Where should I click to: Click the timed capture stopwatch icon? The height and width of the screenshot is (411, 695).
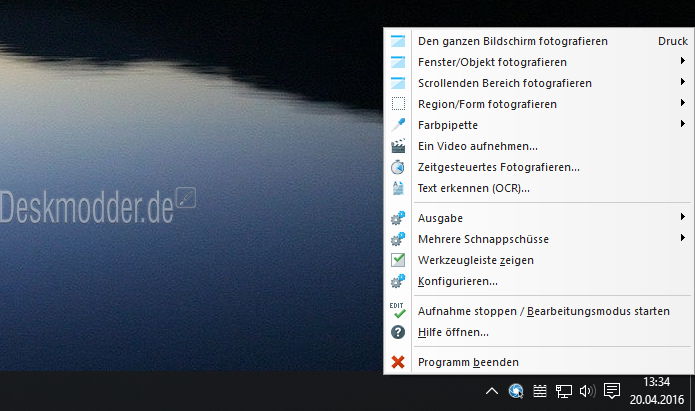(x=398, y=167)
